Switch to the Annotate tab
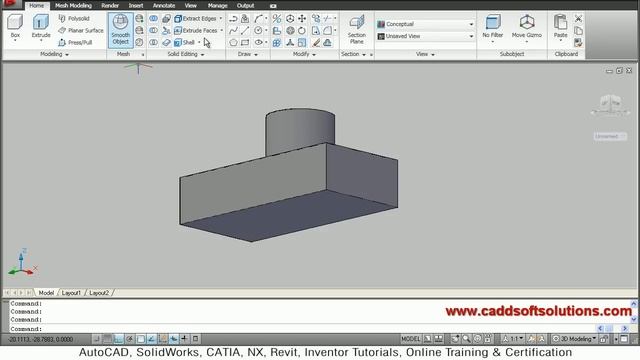 coord(164,5)
